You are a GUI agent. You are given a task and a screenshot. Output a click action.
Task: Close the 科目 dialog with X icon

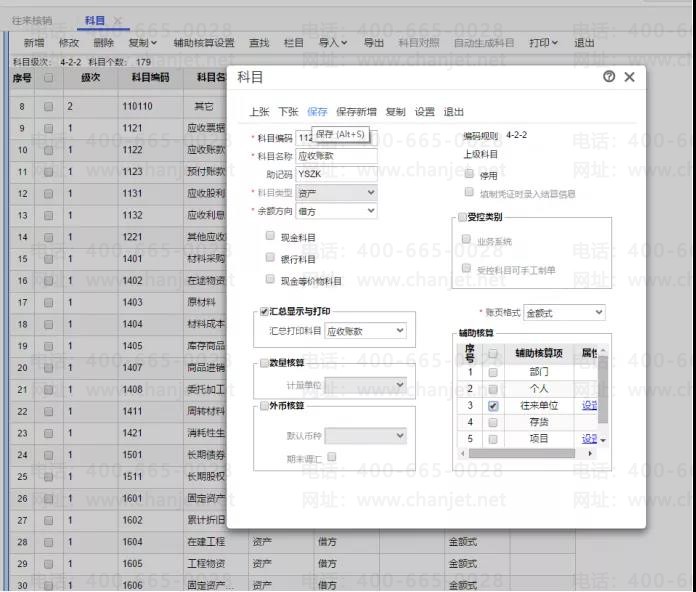(x=629, y=77)
